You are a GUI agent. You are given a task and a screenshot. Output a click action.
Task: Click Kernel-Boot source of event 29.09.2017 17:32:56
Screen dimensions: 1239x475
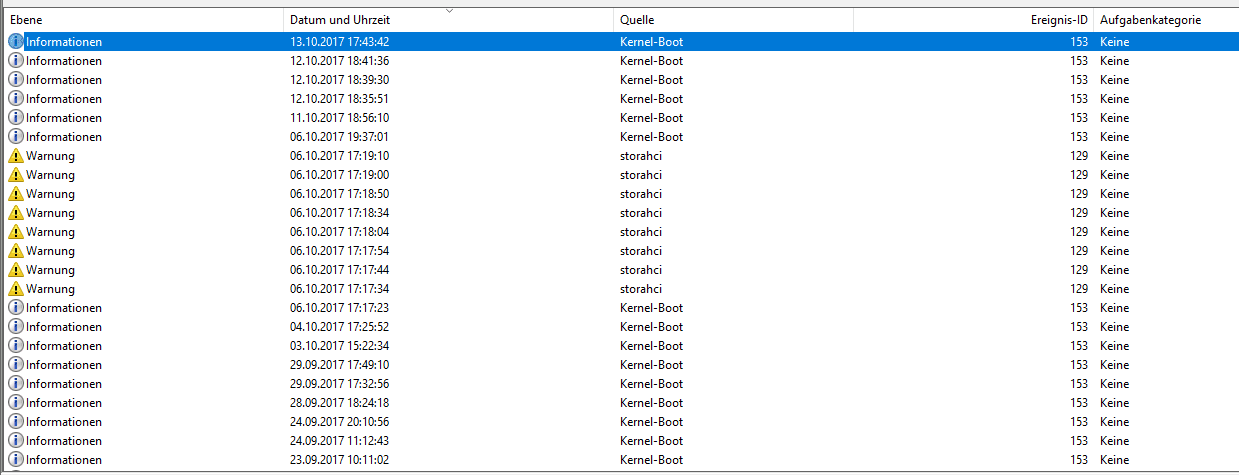pos(651,384)
